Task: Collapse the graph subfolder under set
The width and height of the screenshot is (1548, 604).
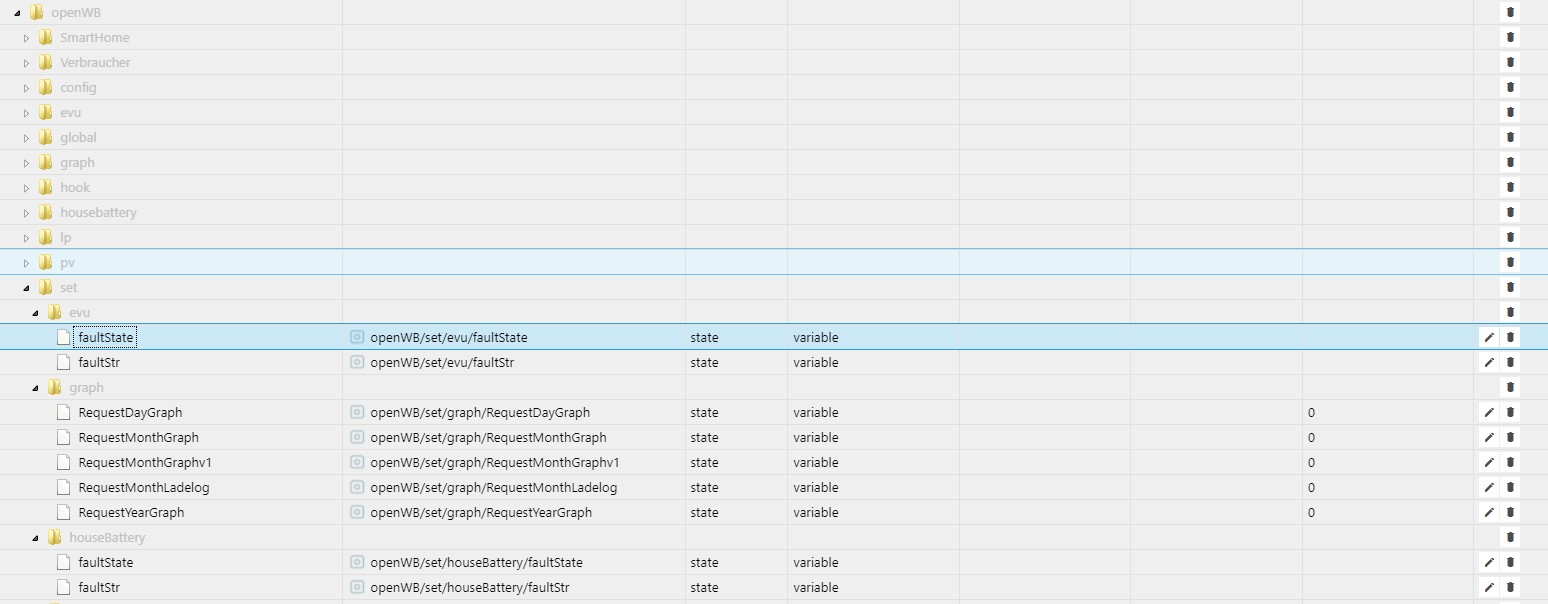Action: point(36,388)
